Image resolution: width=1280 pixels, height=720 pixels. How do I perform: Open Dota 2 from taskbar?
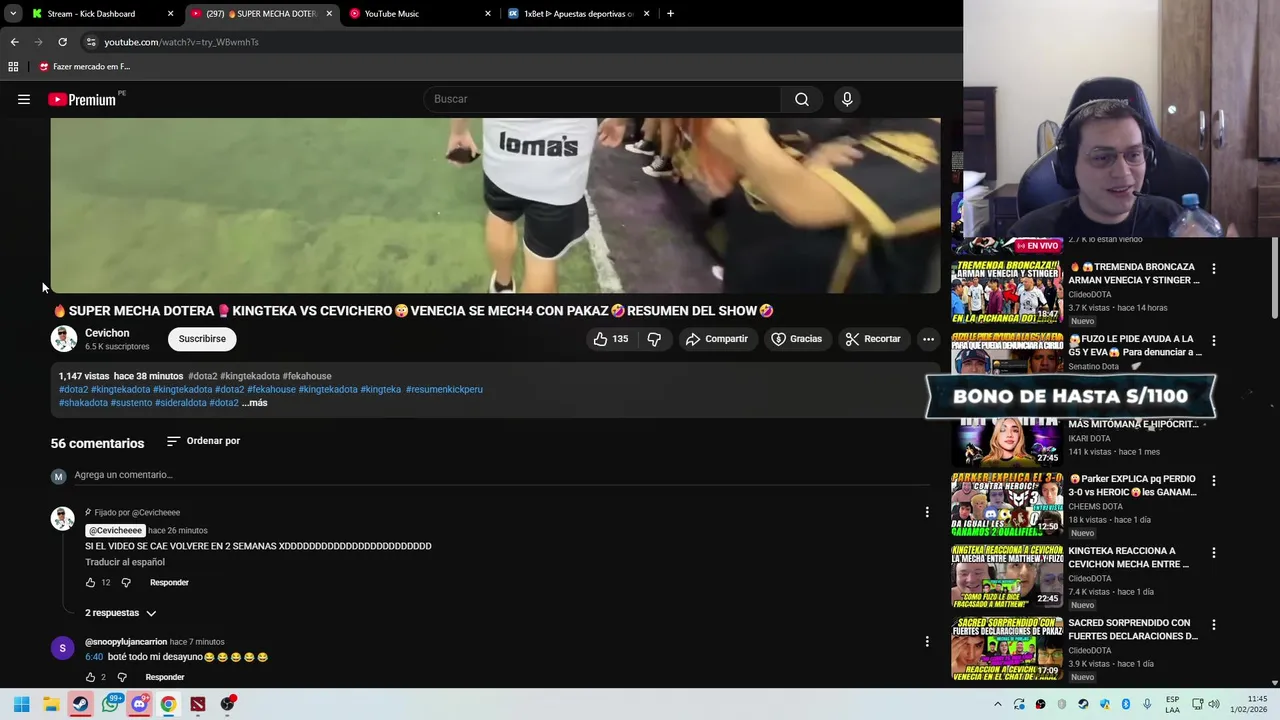coord(198,704)
